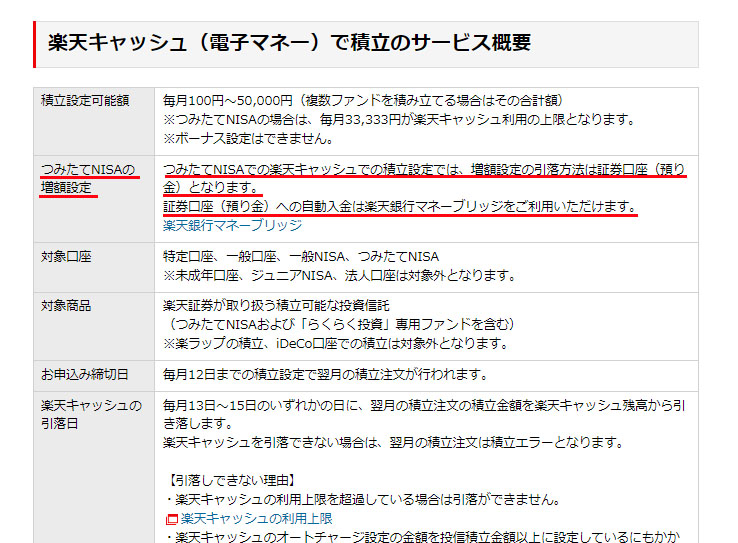The height and width of the screenshot is (543, 738).
Task: Click the 楽天キャッシュの引落日 row header
Action: (x=91, y=414)
